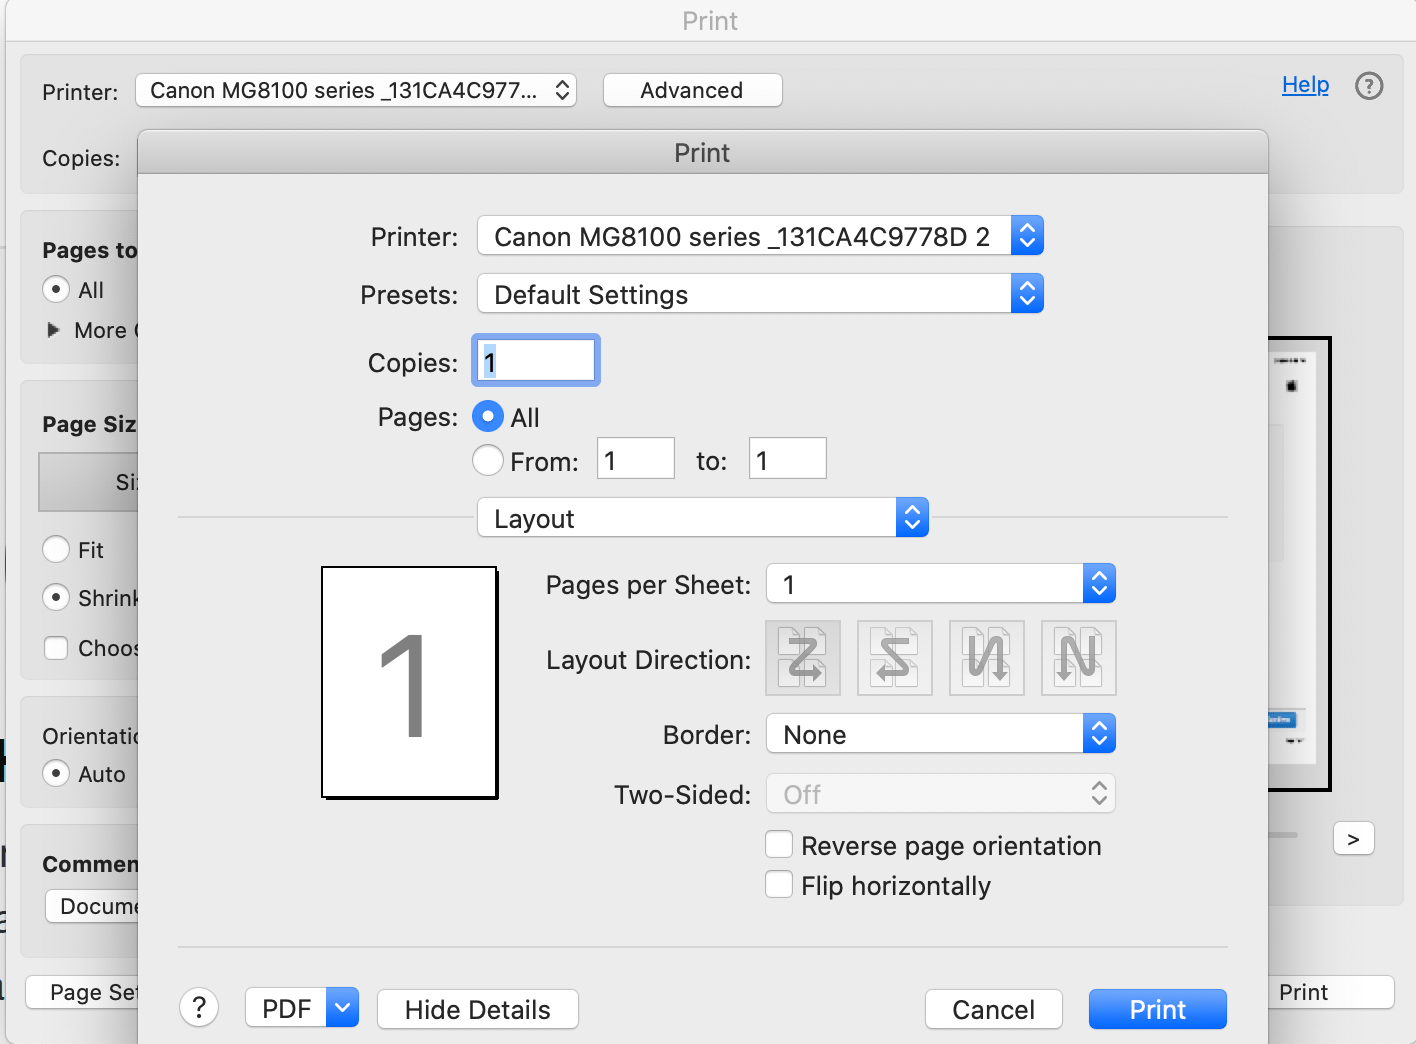
Task: Click the page preview thumbnail showing 1
Action: (x=409, y=682)
